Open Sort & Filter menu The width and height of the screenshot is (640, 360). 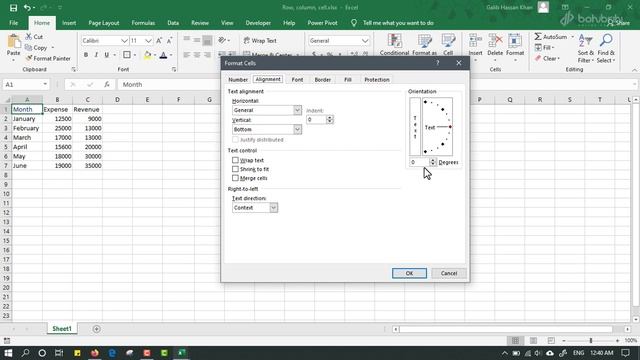point(586,48)
